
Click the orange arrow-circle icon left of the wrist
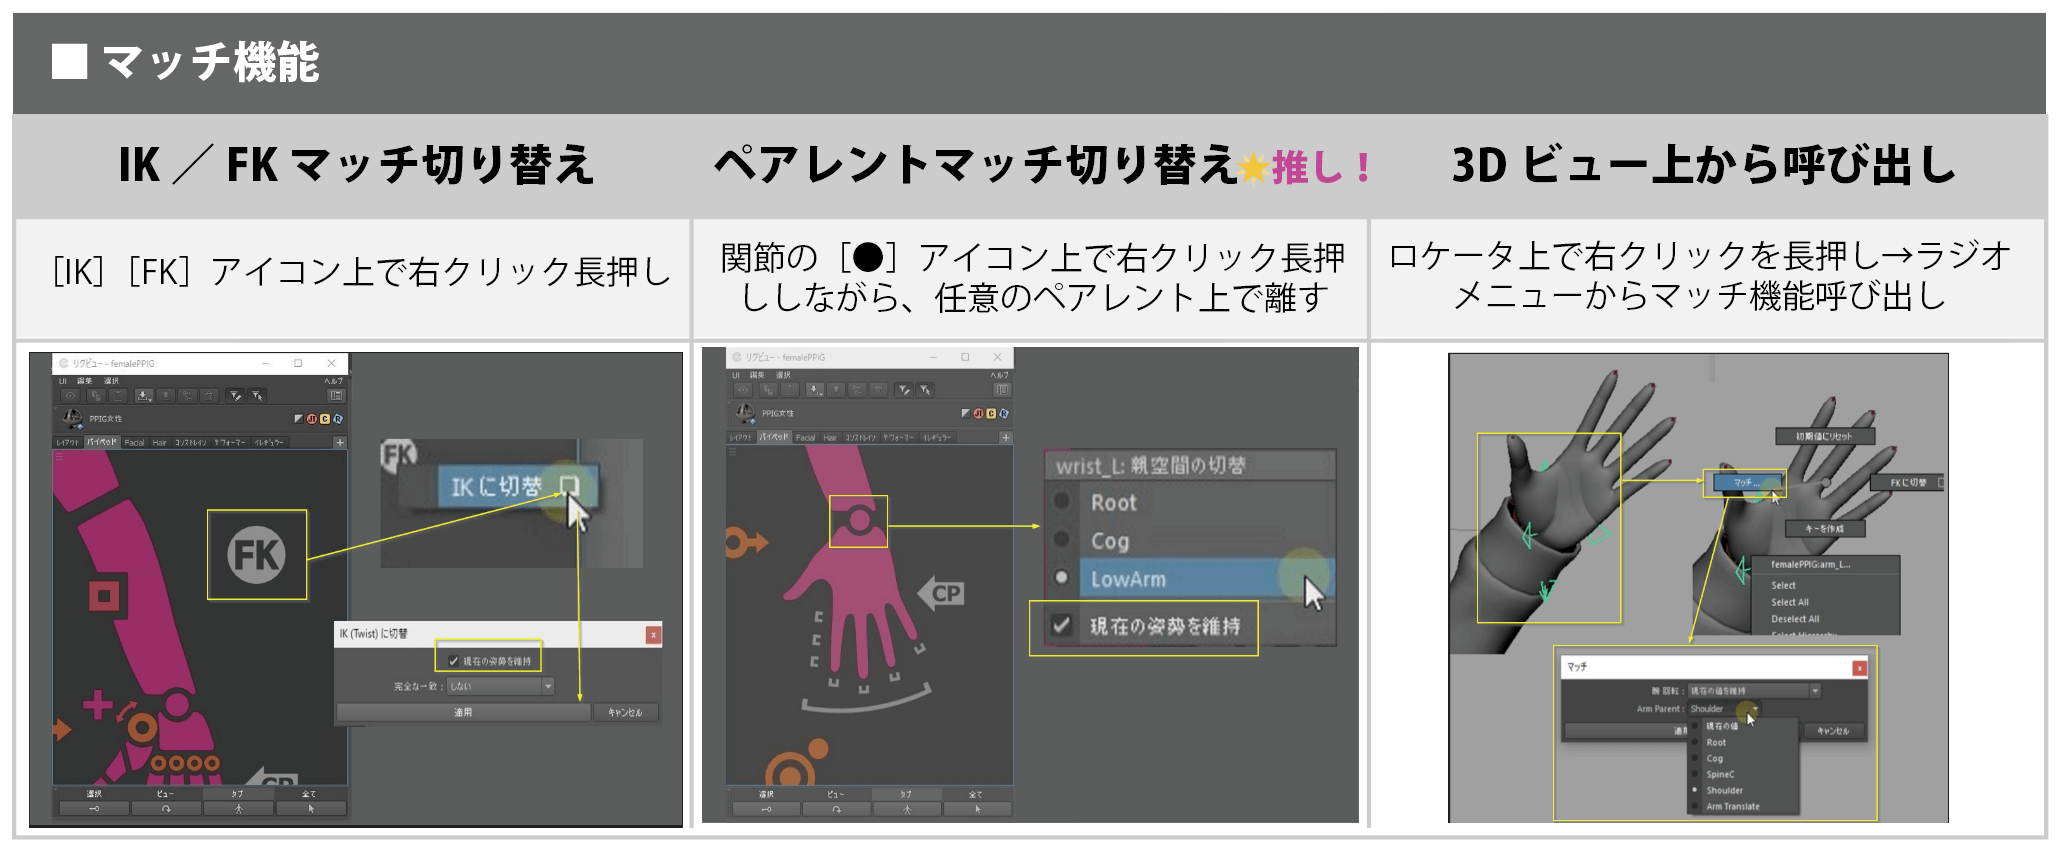coord(744,543)
